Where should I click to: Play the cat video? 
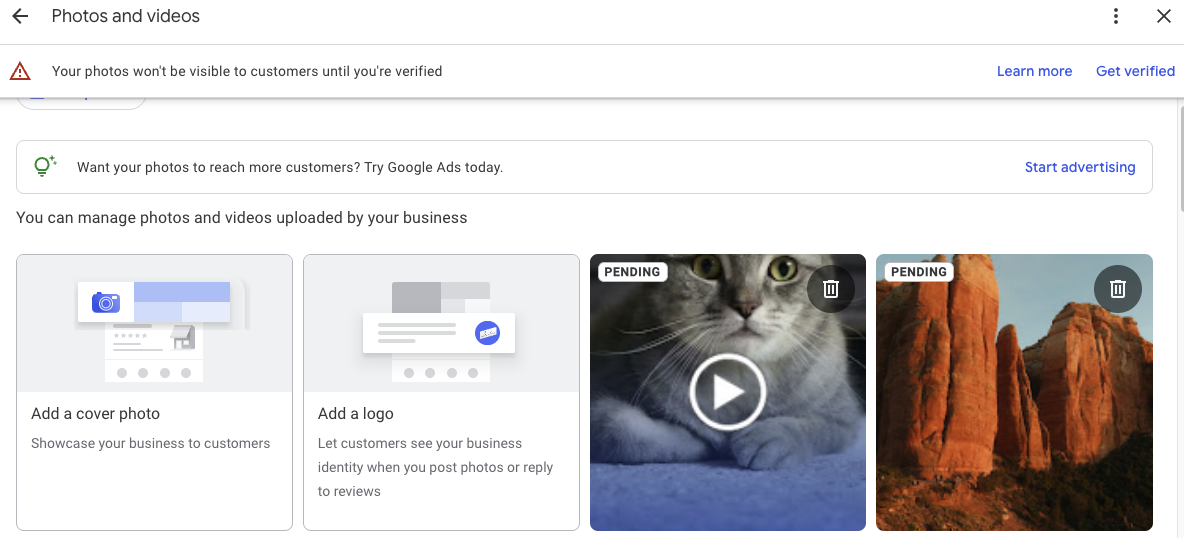pos(727,392)
